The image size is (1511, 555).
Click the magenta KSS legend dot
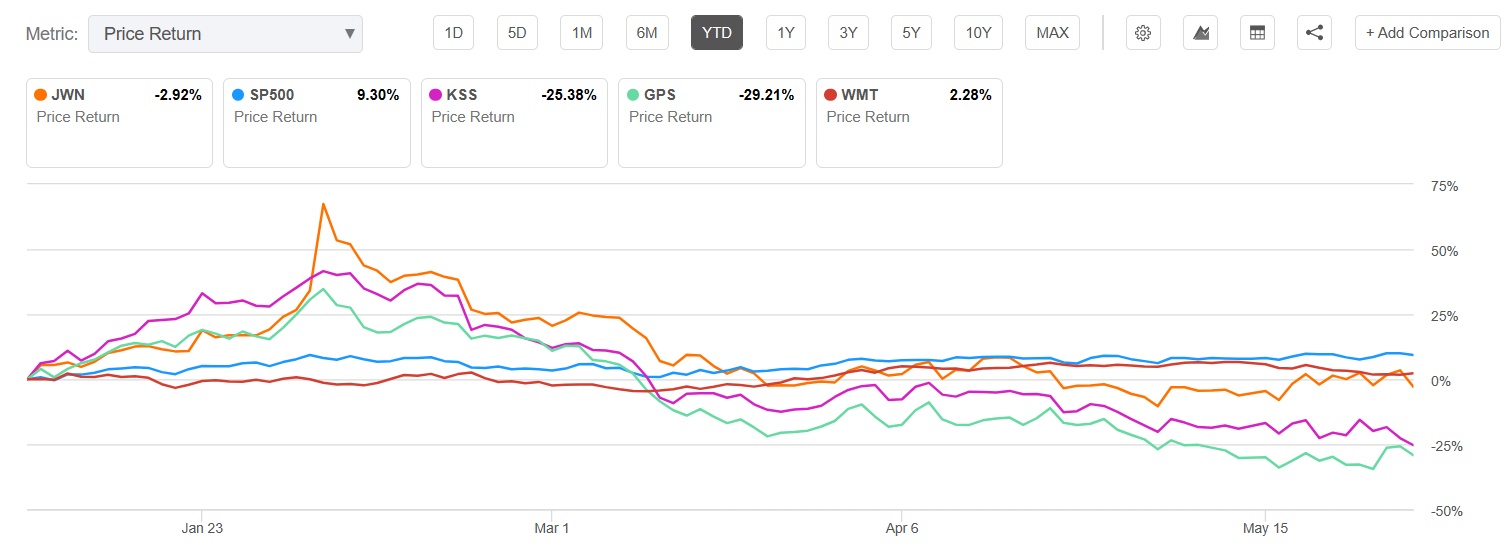(435, 95)
